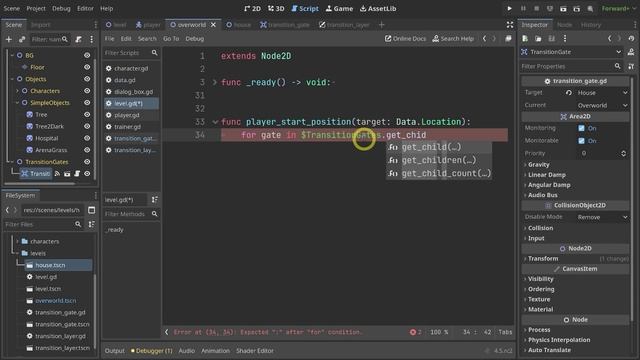Toggle visibility of Hospital node
Image resolution: width=640 pixels, height=360 pixels.
(87, 138)
